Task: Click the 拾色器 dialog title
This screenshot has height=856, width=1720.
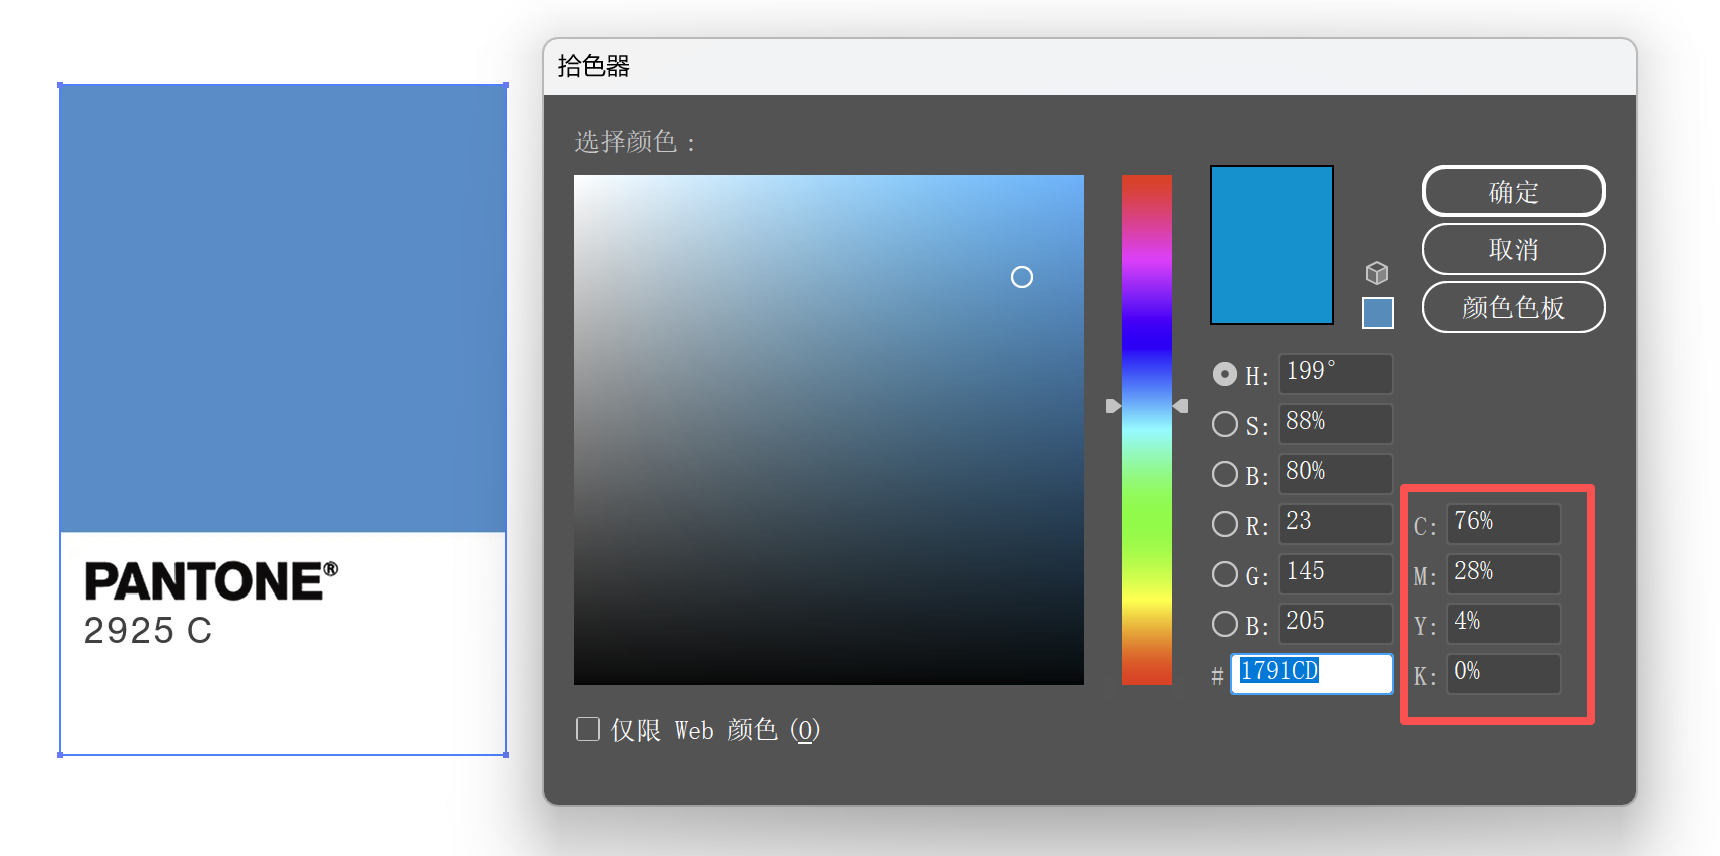Action: point(594,66)
